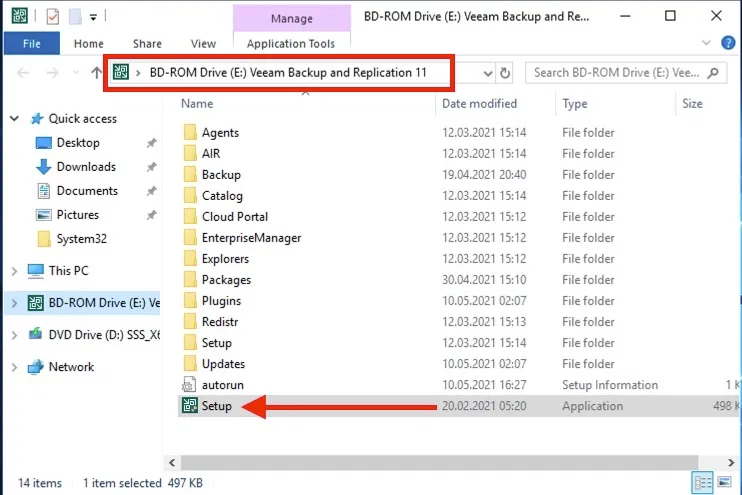The width and height of the screenshot is (742, 495).
Task: Click the scroll right arrow button
Action: tap(731, 462)
